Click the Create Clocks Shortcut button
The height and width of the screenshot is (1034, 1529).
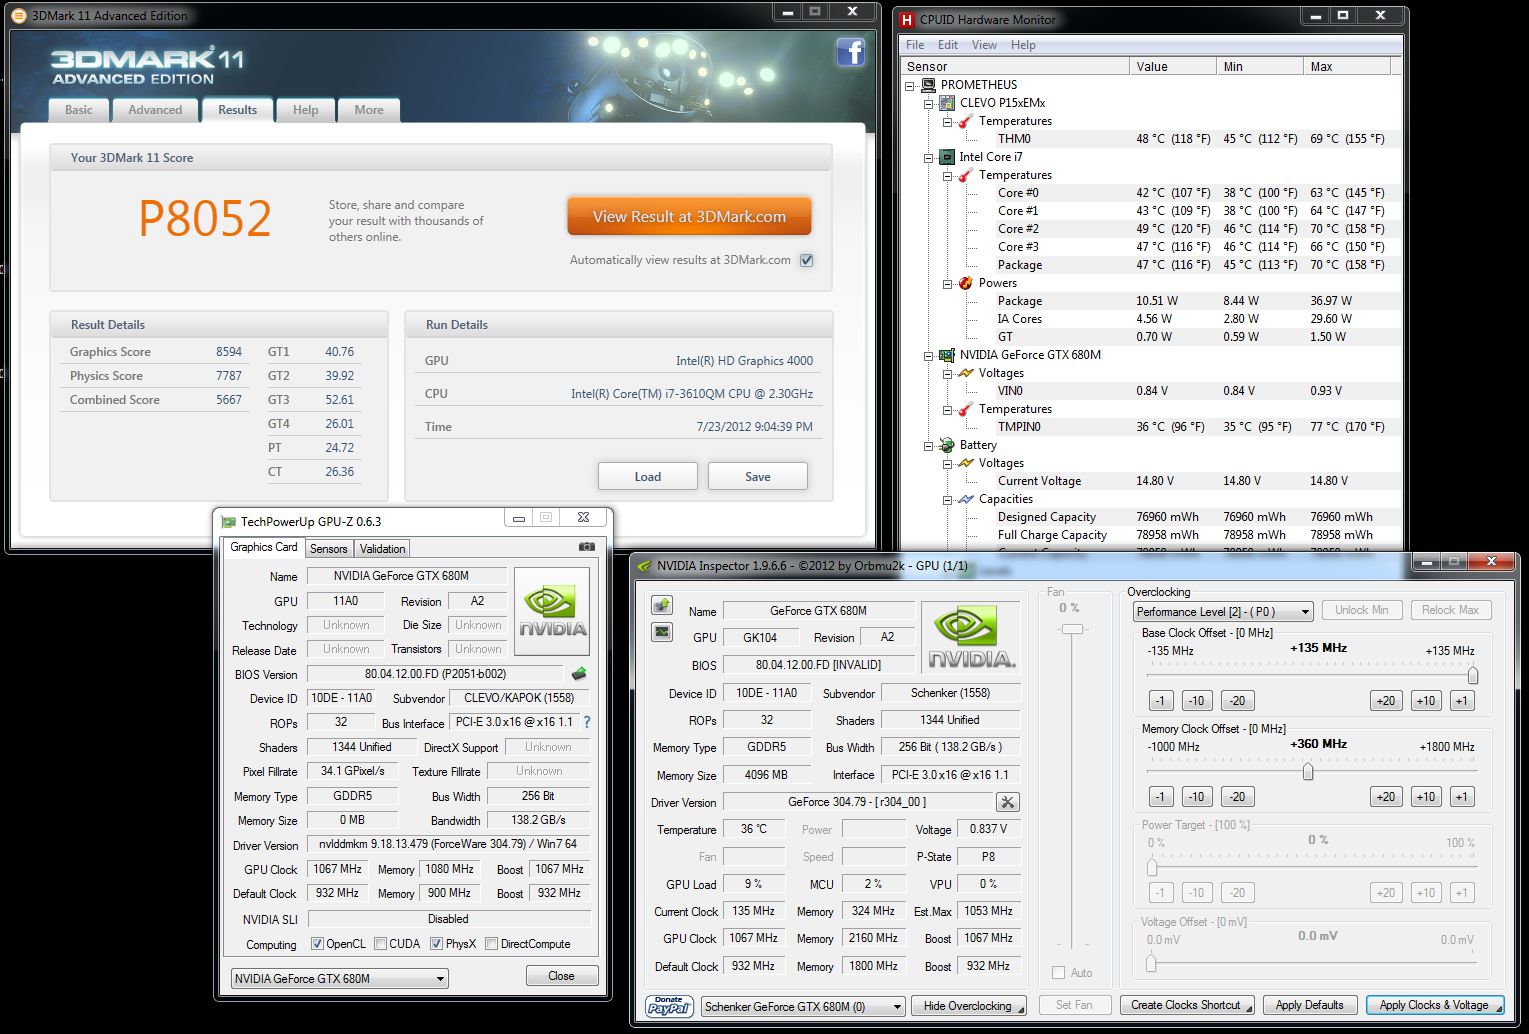point(1187,1005)
